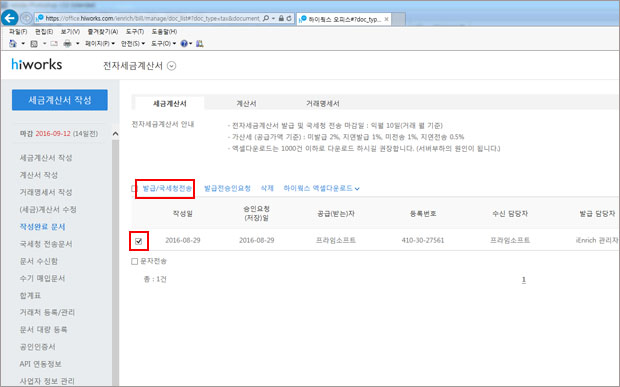Viewport: 620px width, 387px height.
Task: Click the 수신 담당자 column header
Action: 510,213
